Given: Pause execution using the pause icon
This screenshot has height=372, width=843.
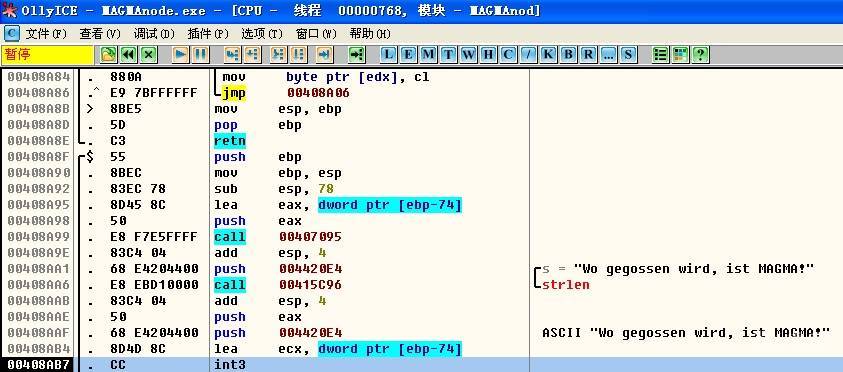Looking at the screenshot, I should point(201,54).
